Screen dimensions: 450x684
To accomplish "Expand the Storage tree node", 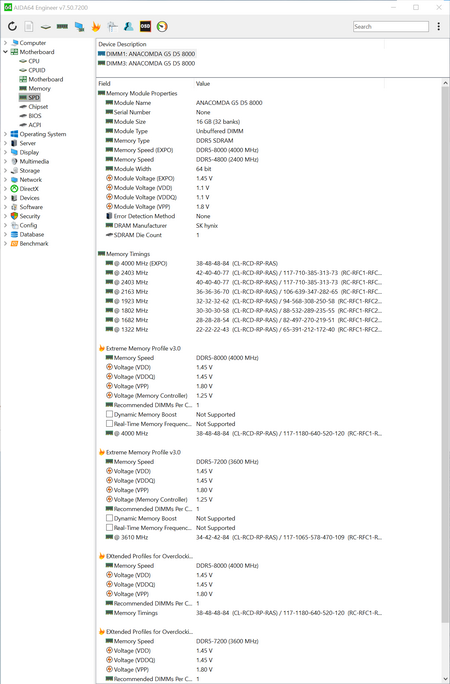I will [x=5, y=171].
